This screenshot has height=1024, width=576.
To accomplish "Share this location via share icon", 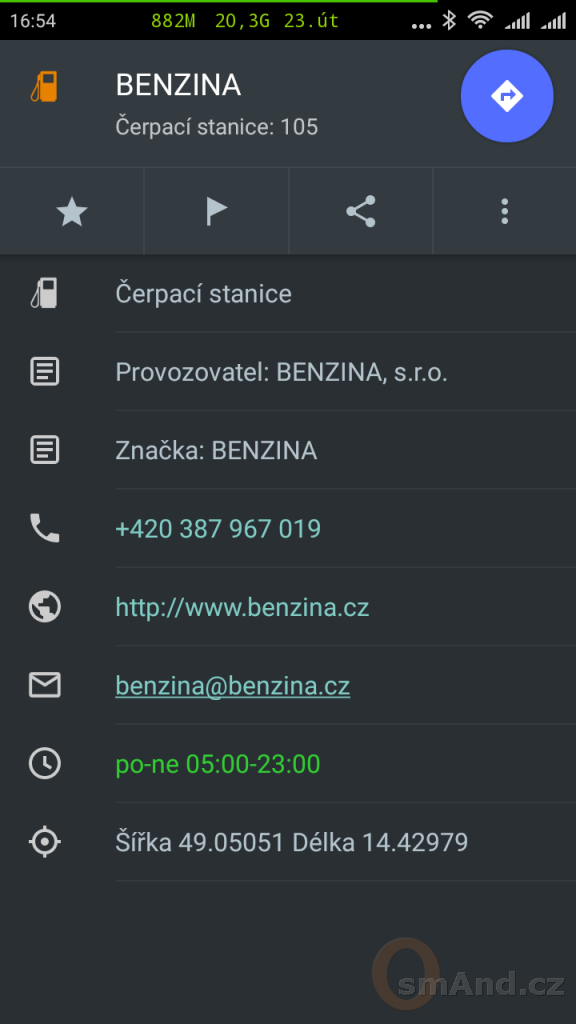I will tap(360, 212).
